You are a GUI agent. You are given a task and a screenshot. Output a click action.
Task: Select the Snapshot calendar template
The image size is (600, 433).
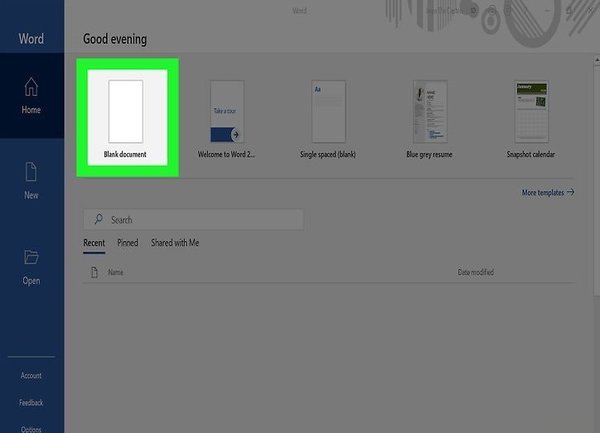(x=531, y=119)
